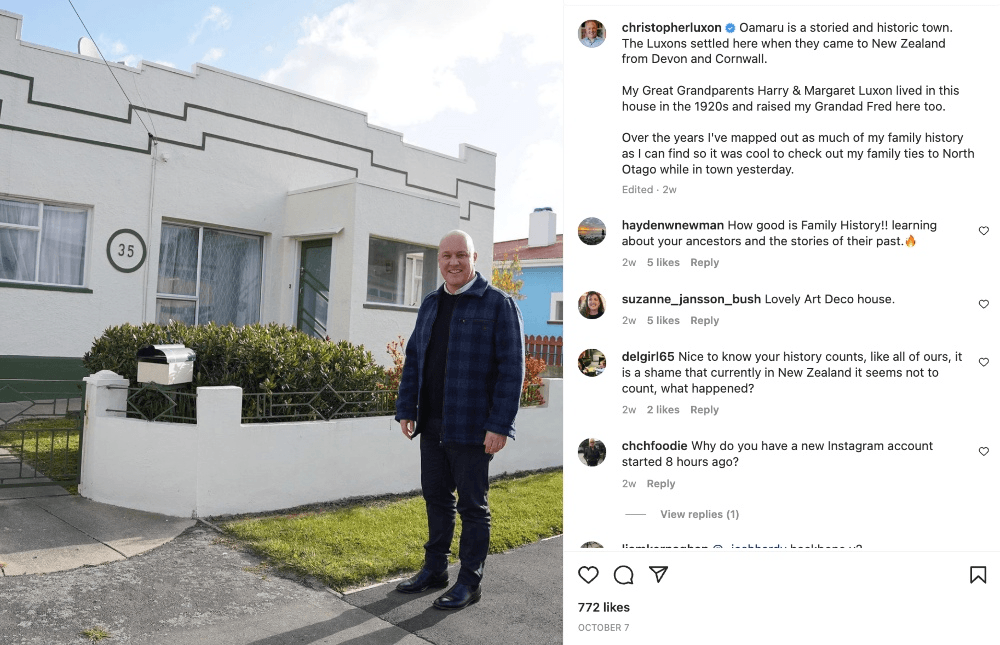1000x645 pixels.
Task: Open suzanne_jansson_bush's avatar
Action: click(592, 304)
